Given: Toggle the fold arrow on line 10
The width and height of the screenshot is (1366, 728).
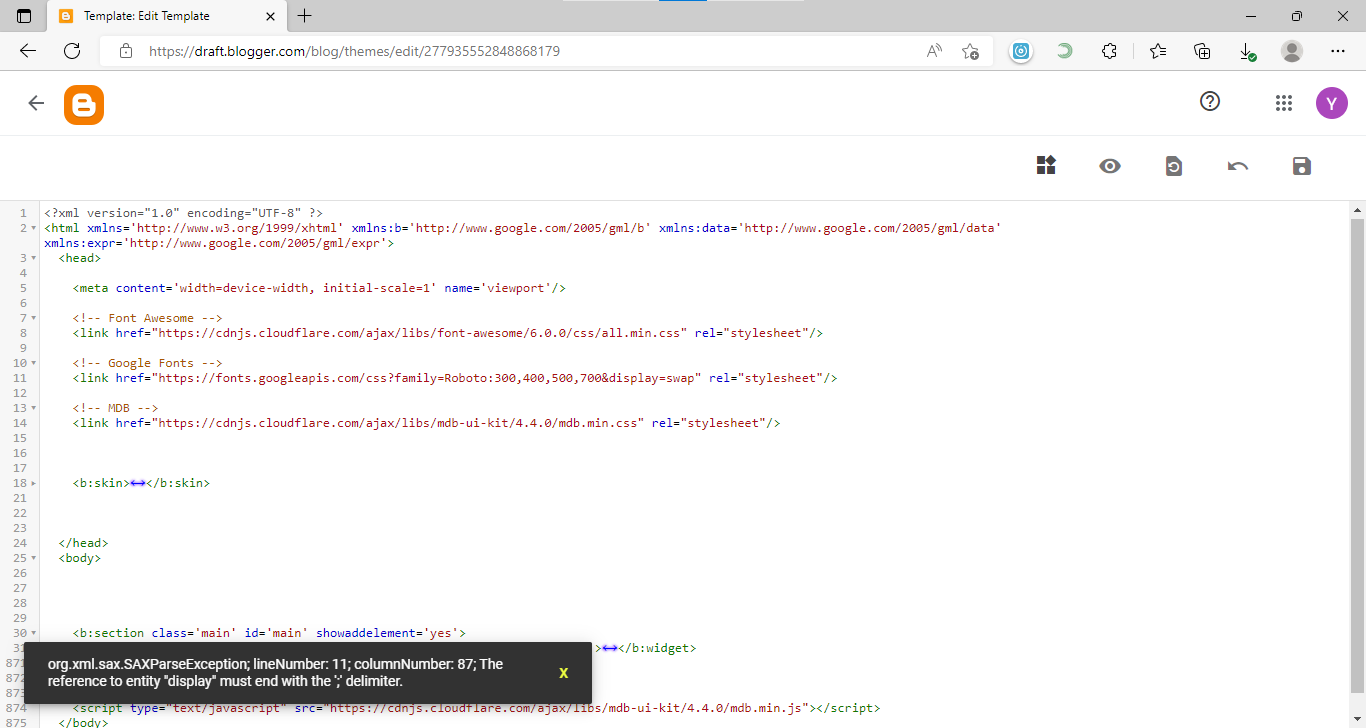Looking at the screenshot, I should pos(33,363).
